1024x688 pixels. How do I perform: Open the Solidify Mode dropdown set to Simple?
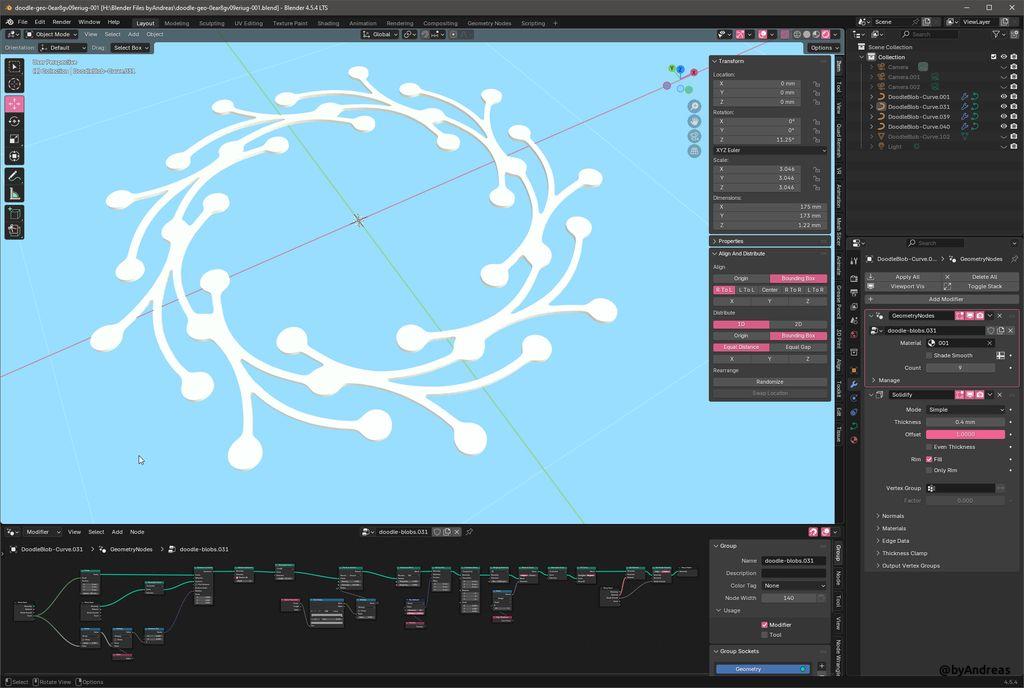pyautogui.click(x=965, y=409)
